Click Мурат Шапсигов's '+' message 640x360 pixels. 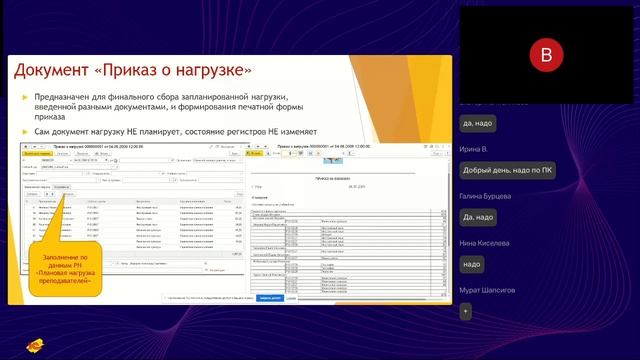tap(465, 311)
